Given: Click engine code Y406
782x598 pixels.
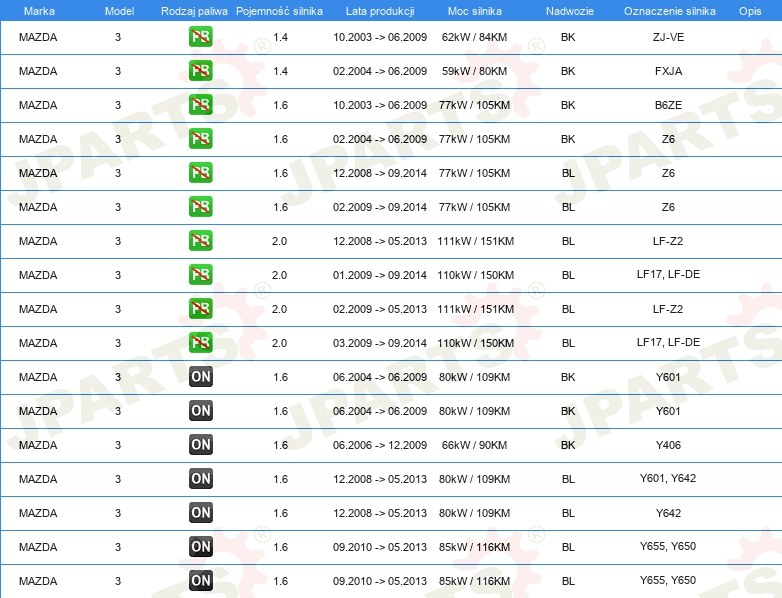Looking at the screenshot, I should point(668,445).
